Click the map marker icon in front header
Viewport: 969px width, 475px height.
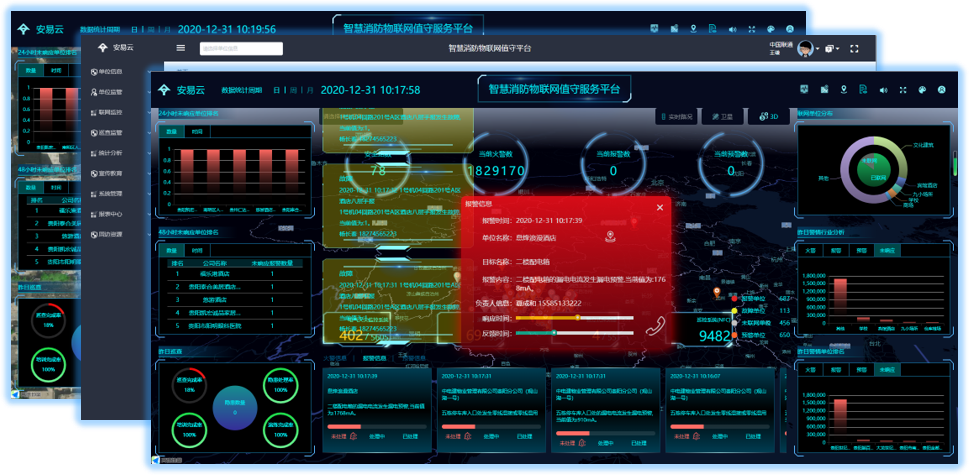(x=845, y=89)
